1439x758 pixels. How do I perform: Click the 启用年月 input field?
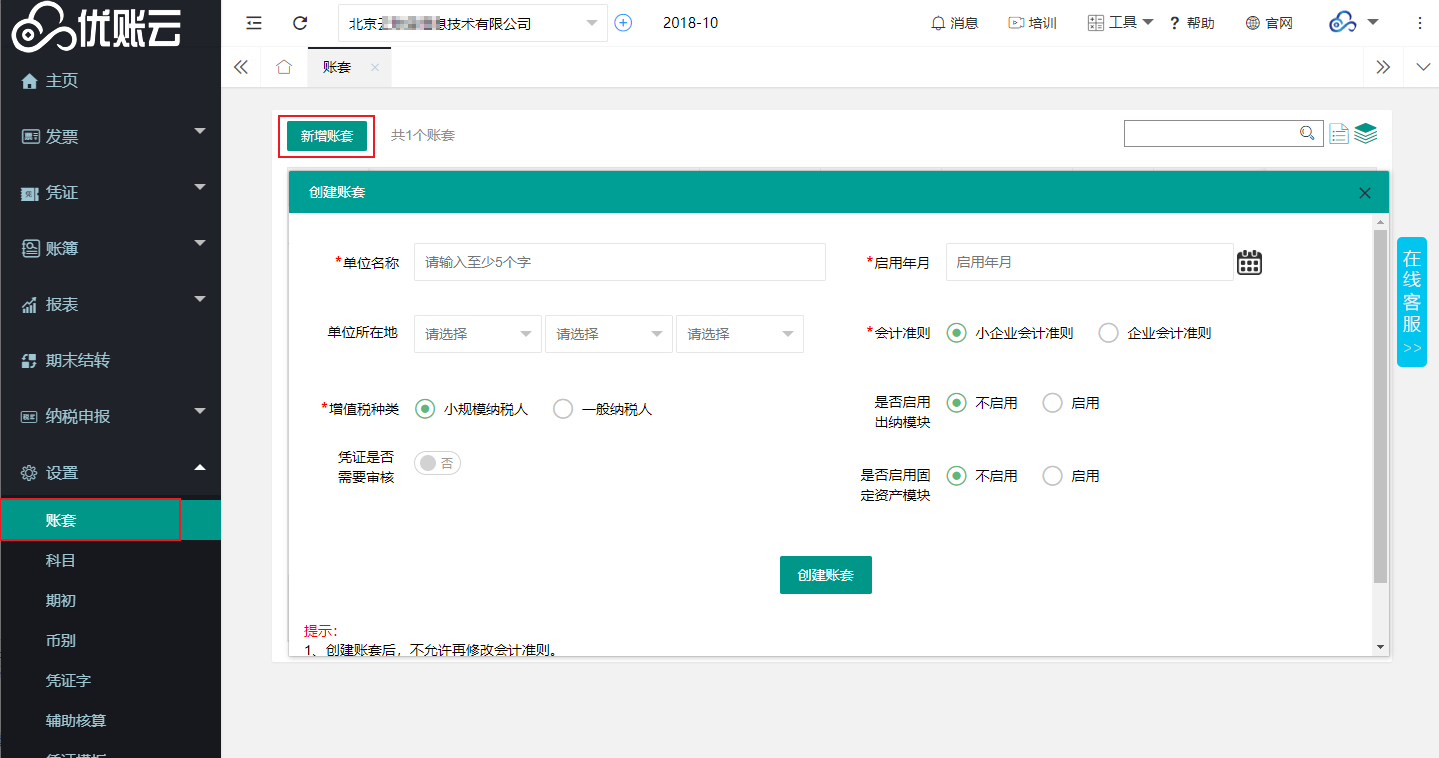(x=1089, y=262)
